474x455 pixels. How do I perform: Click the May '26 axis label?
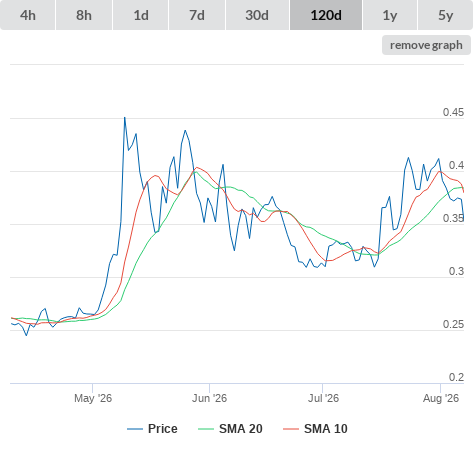93,398
